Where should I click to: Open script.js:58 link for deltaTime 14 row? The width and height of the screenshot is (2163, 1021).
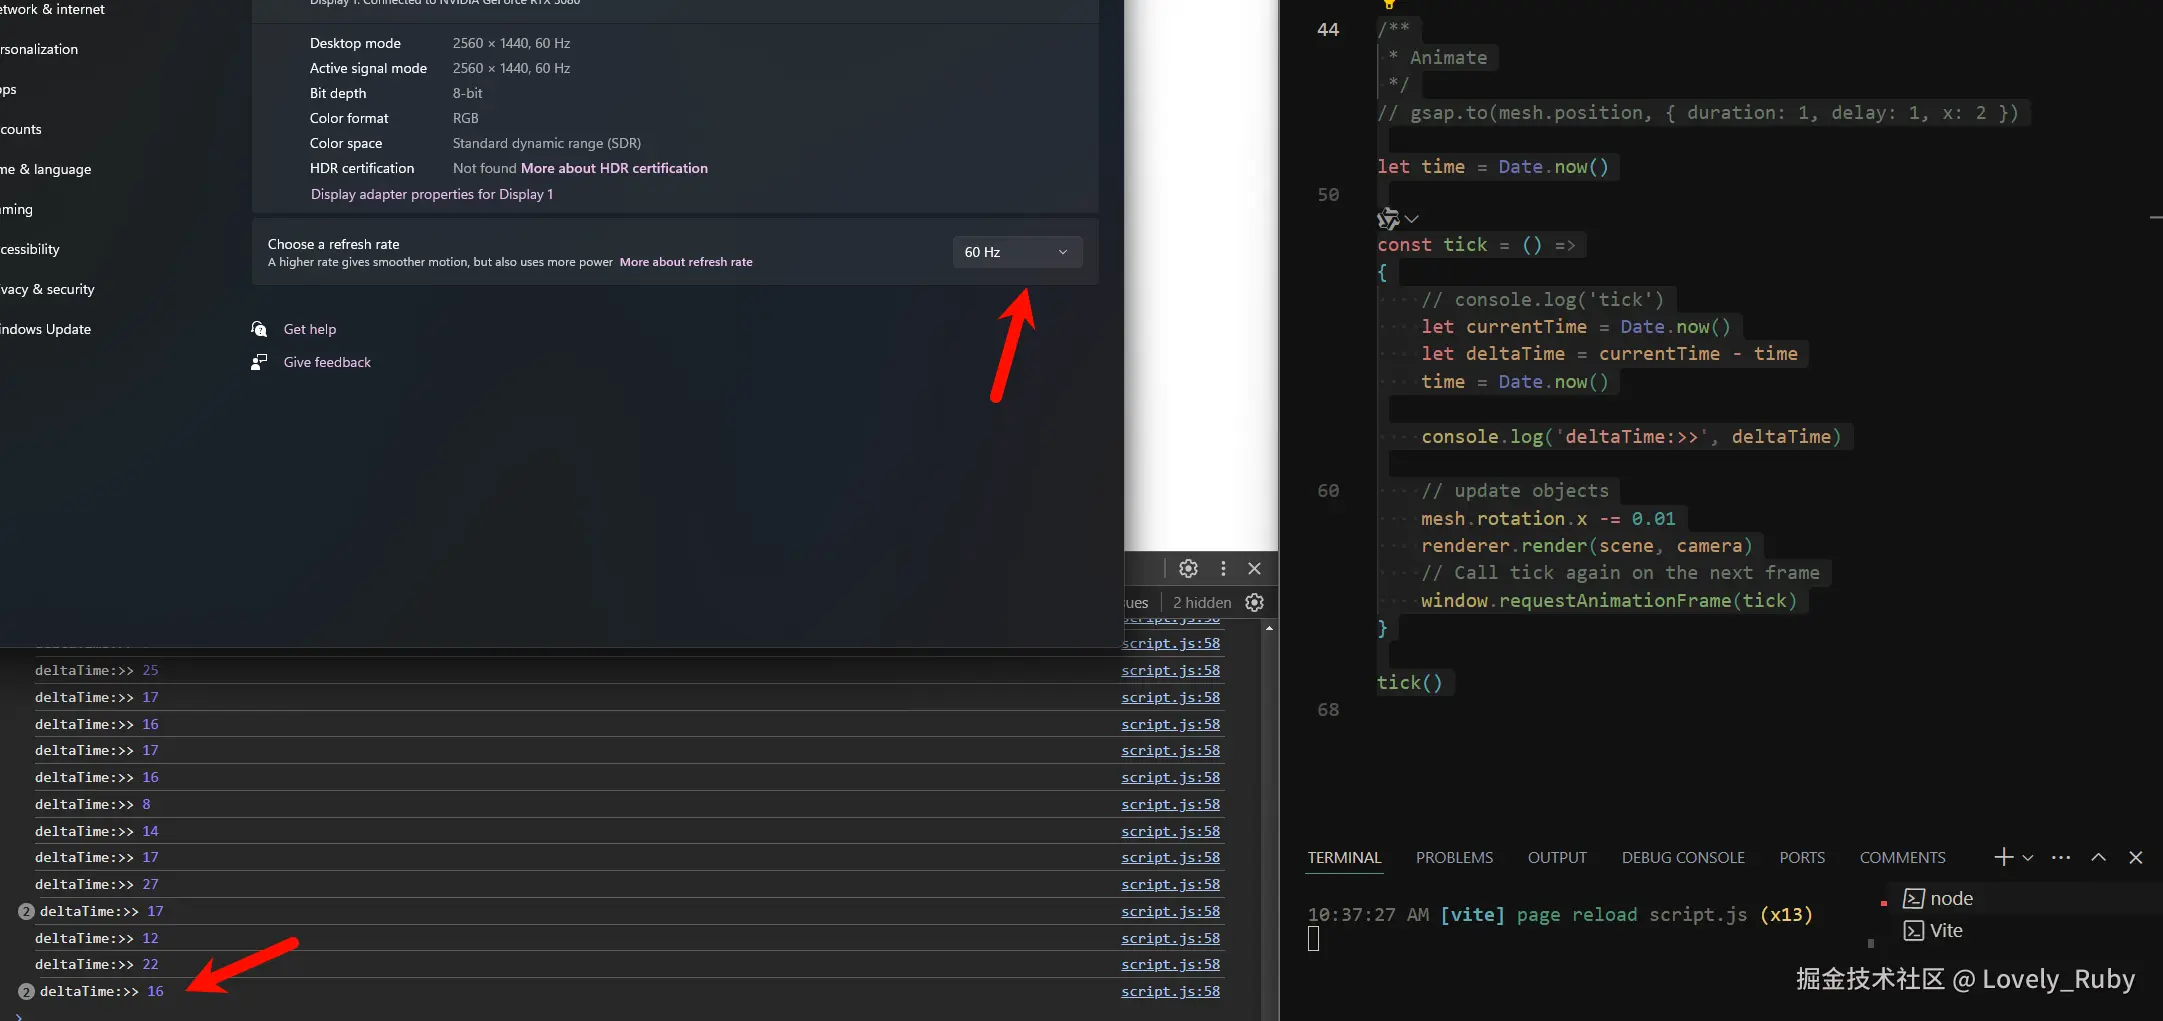(x=1170, y=831)
